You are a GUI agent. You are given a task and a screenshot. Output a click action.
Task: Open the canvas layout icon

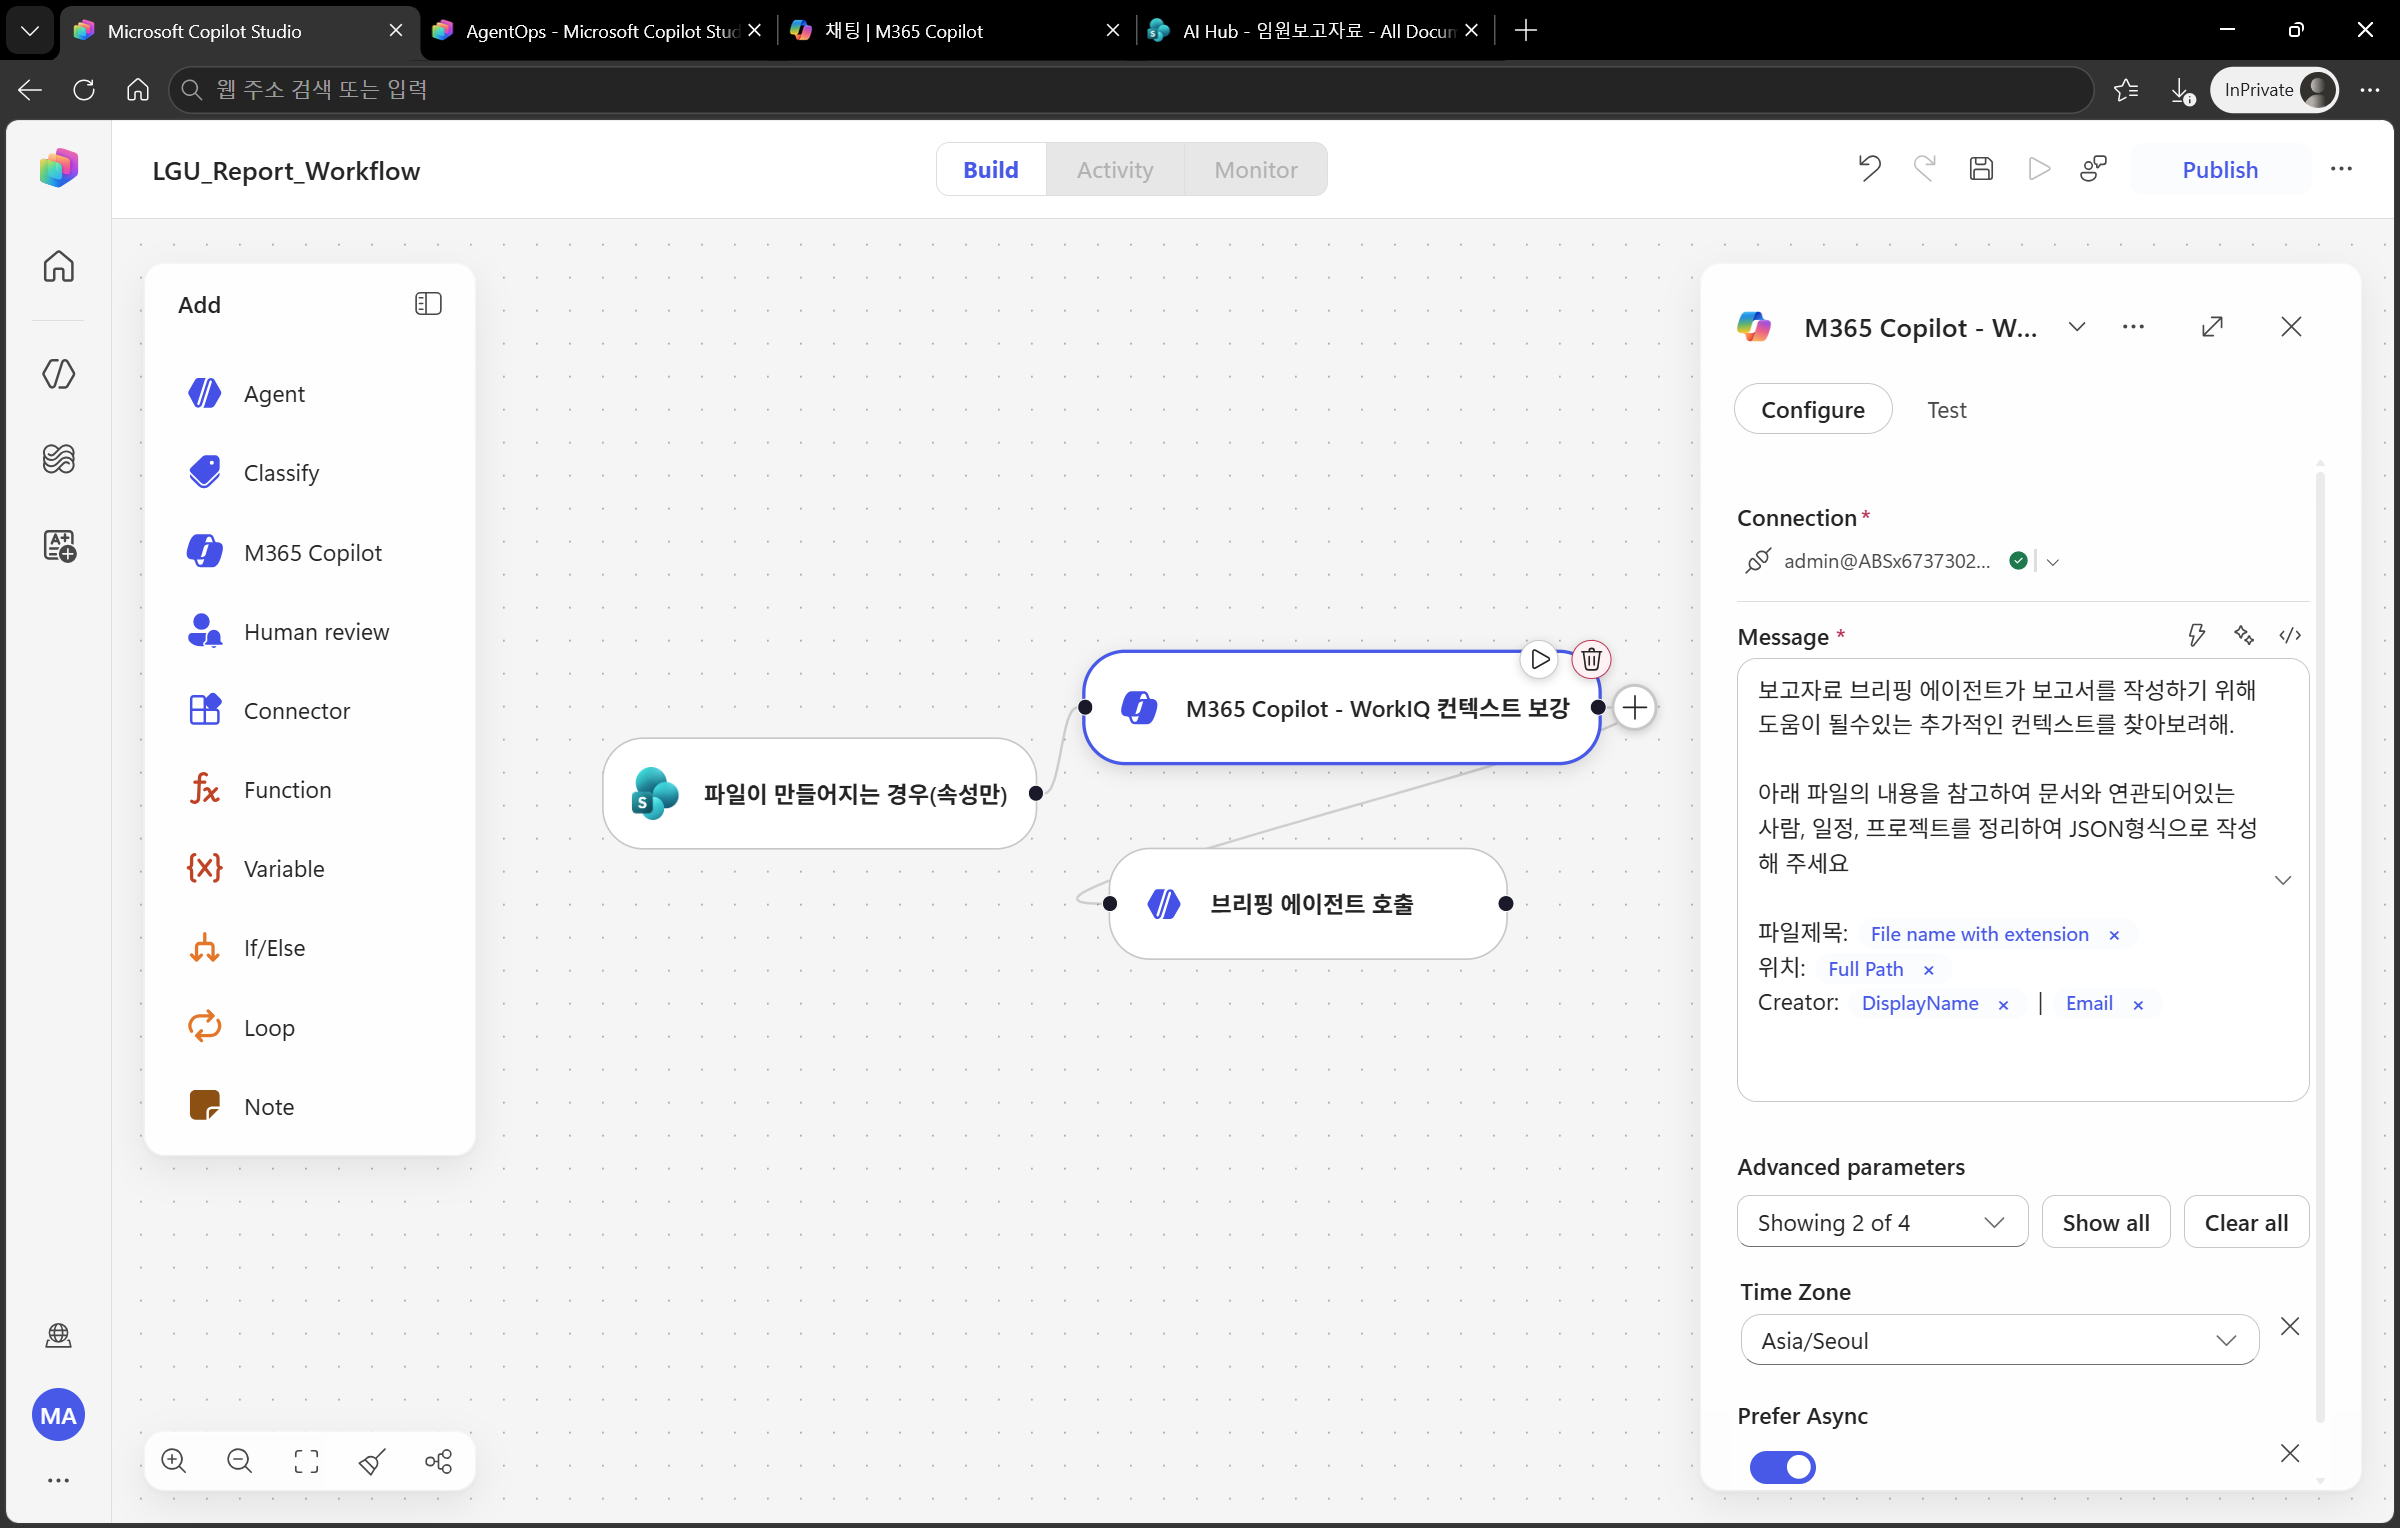[x=438, y=1461]
